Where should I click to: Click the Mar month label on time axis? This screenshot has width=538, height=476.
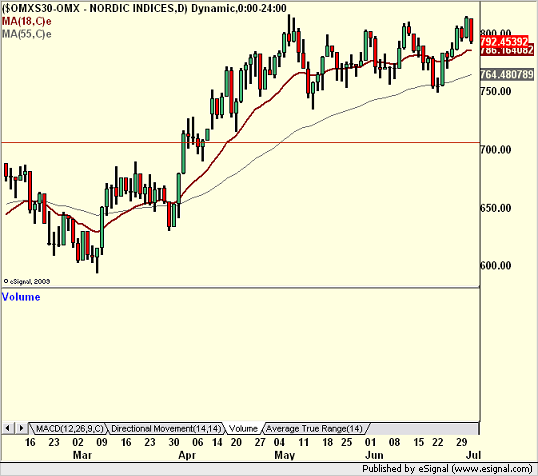point(82,455)
